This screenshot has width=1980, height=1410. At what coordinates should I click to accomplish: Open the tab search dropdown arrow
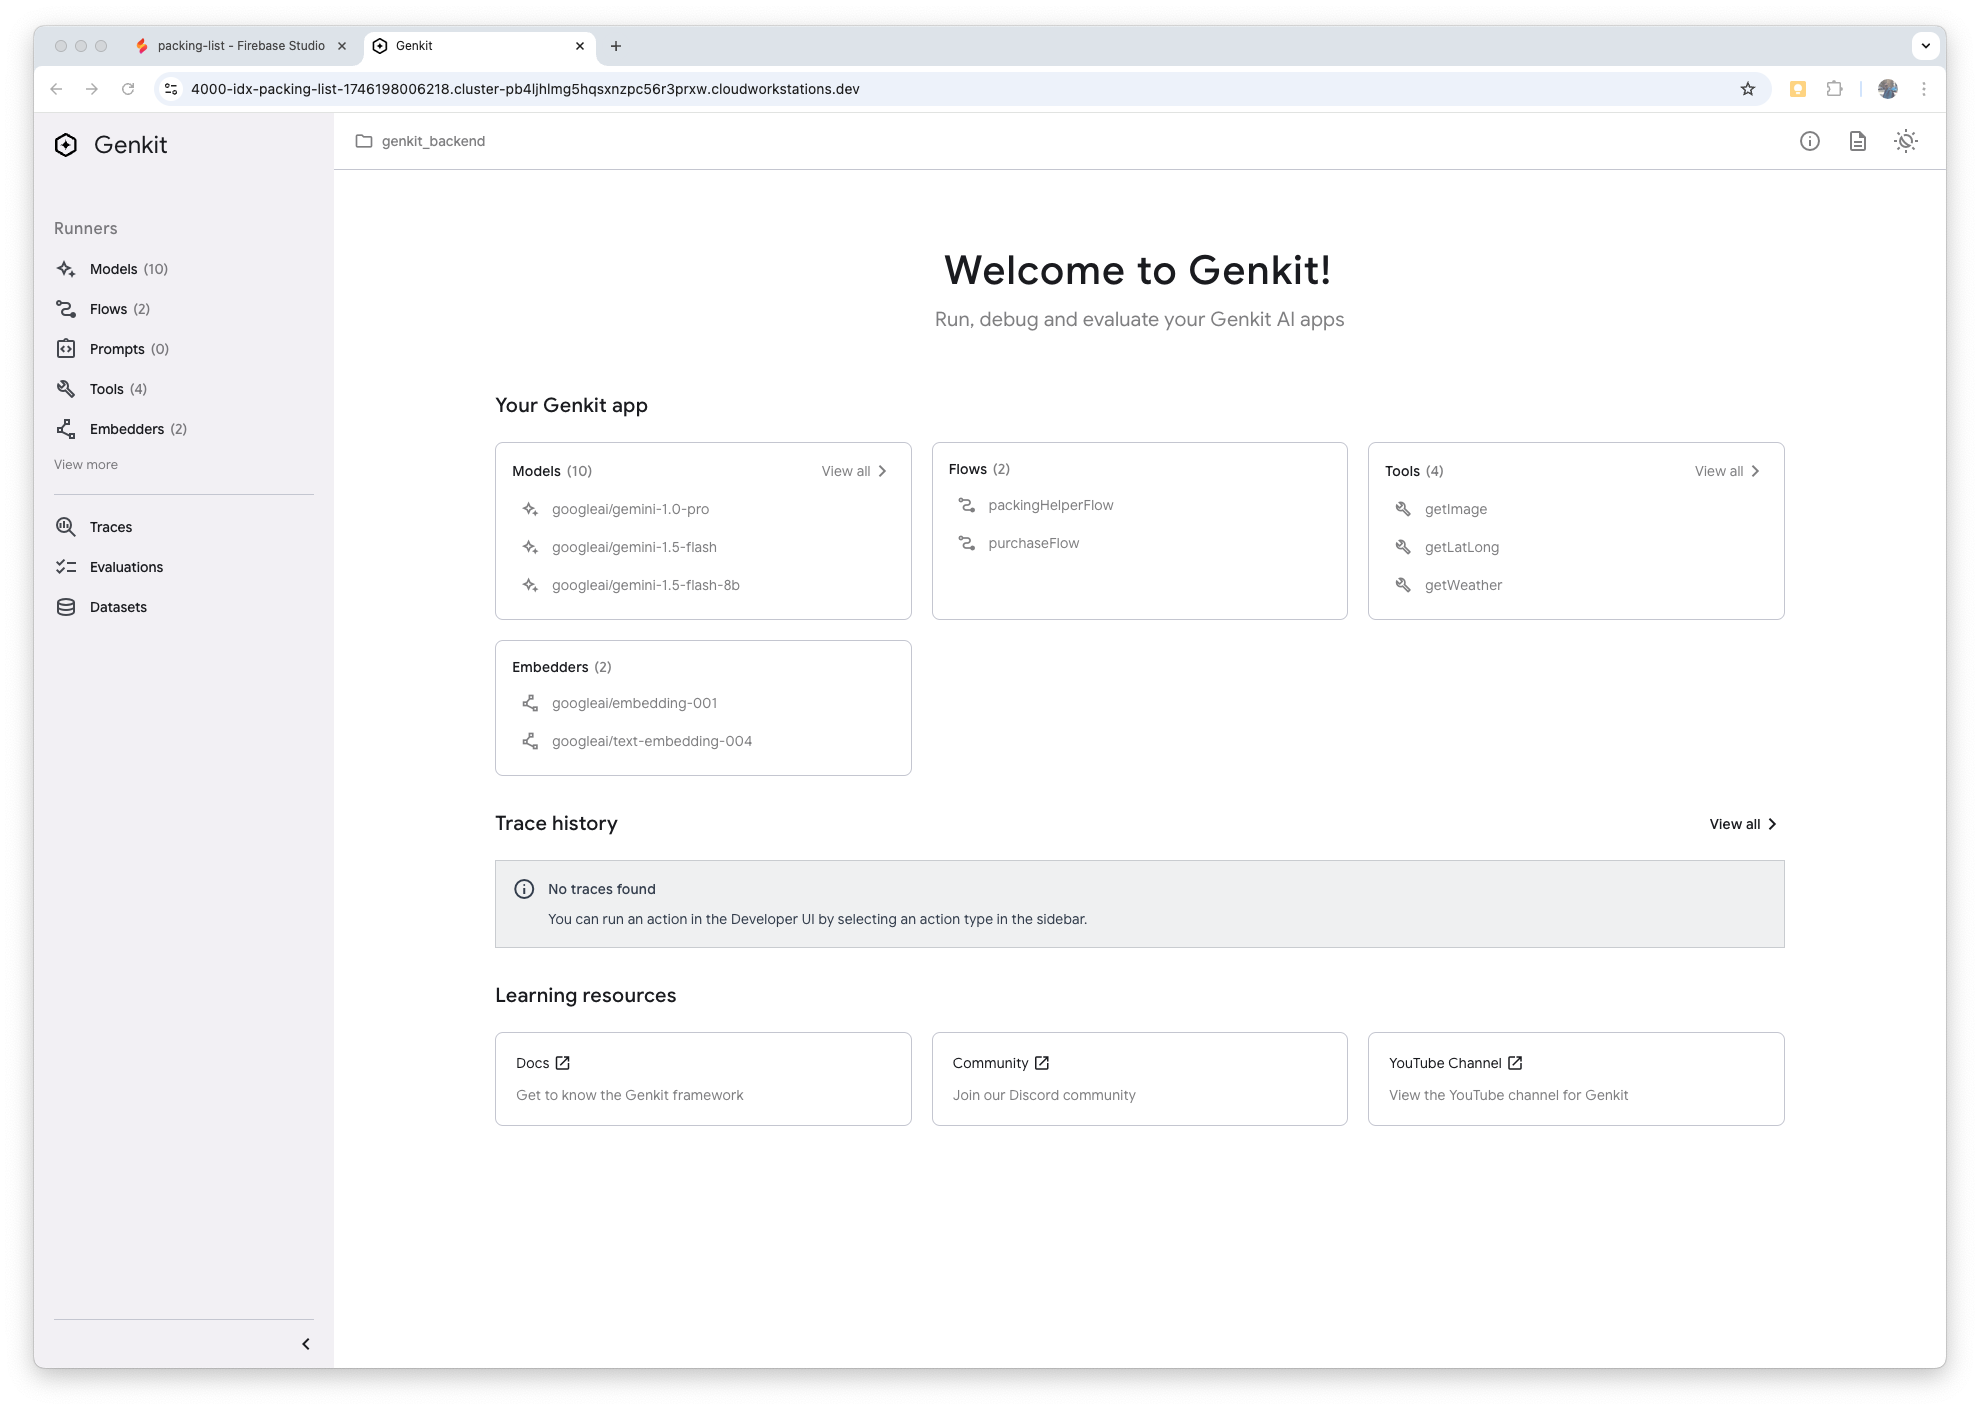pyautogui.click(x=1926, y=46)
